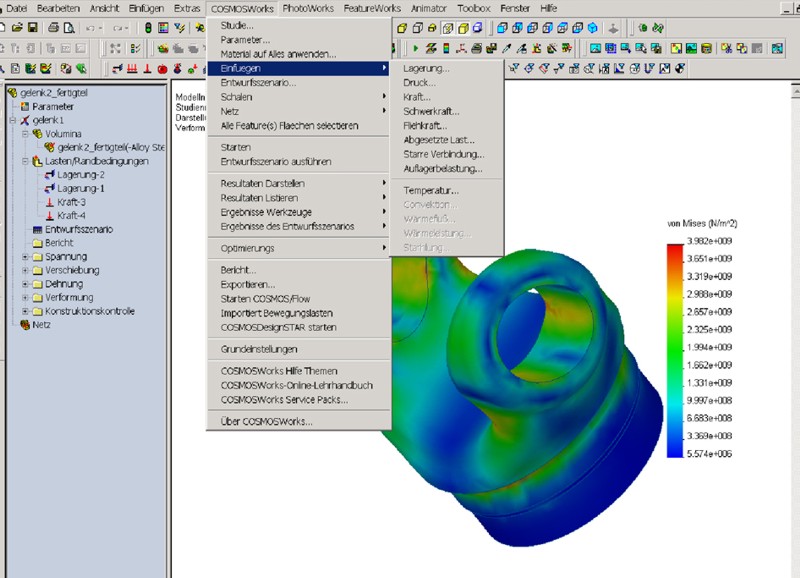Click the gelenk2_fertigteil root tree icon
Image resolution: width=800 pixels, height=578 pixels.
(x=12, y=92)
